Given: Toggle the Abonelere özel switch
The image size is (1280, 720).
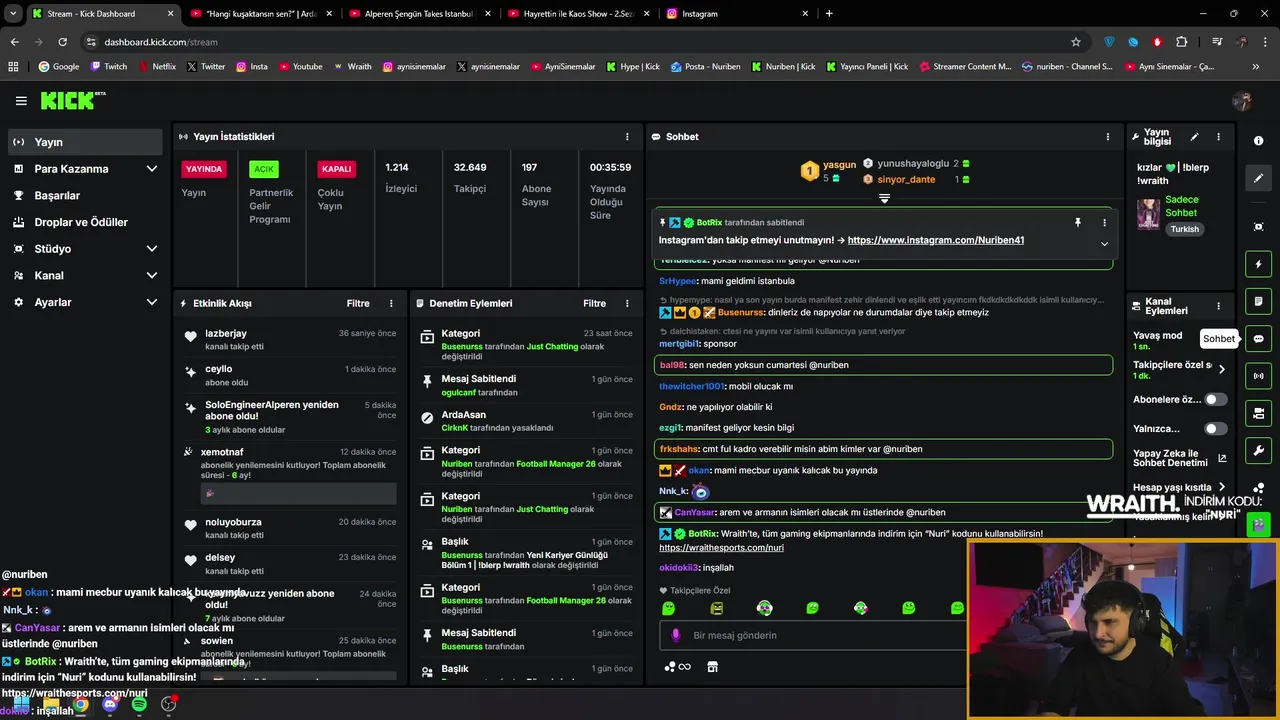Looking at the screenshot, I should (1215, 399).
